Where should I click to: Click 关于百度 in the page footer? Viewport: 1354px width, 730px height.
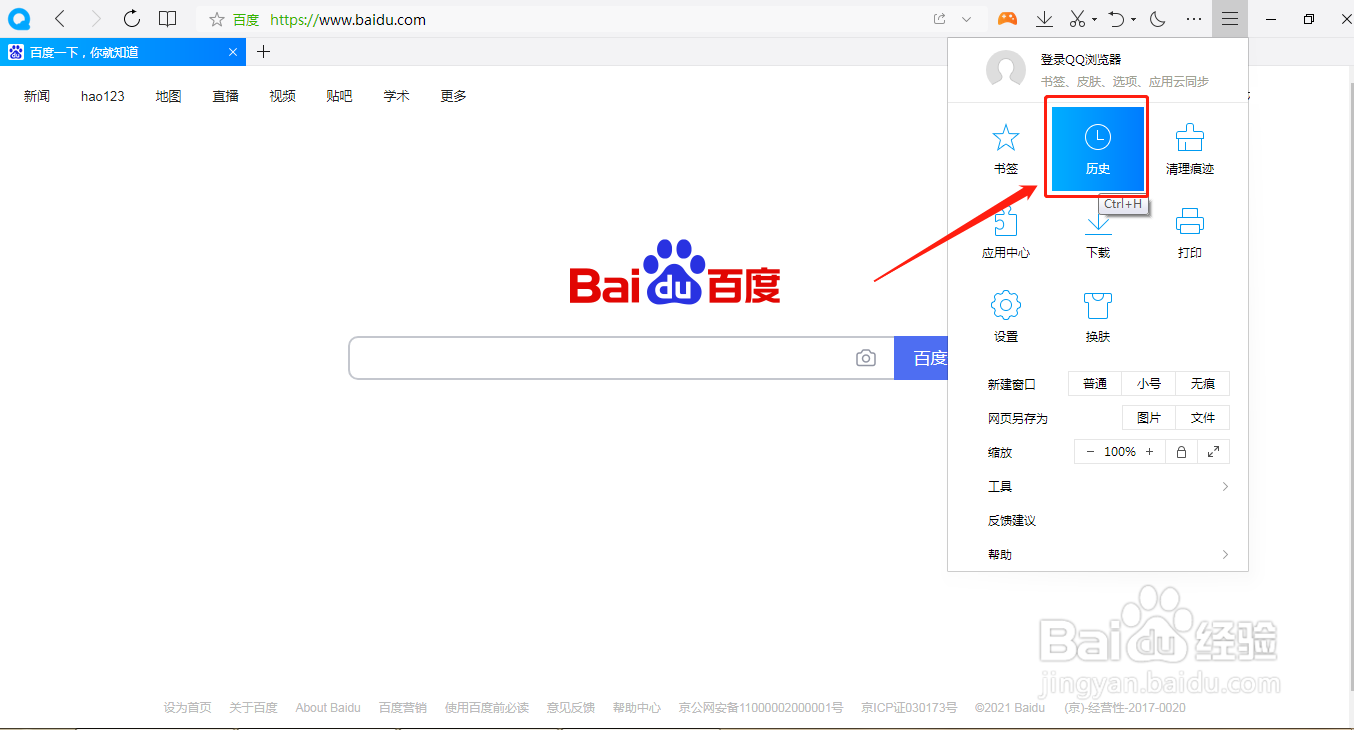(253, 707)
